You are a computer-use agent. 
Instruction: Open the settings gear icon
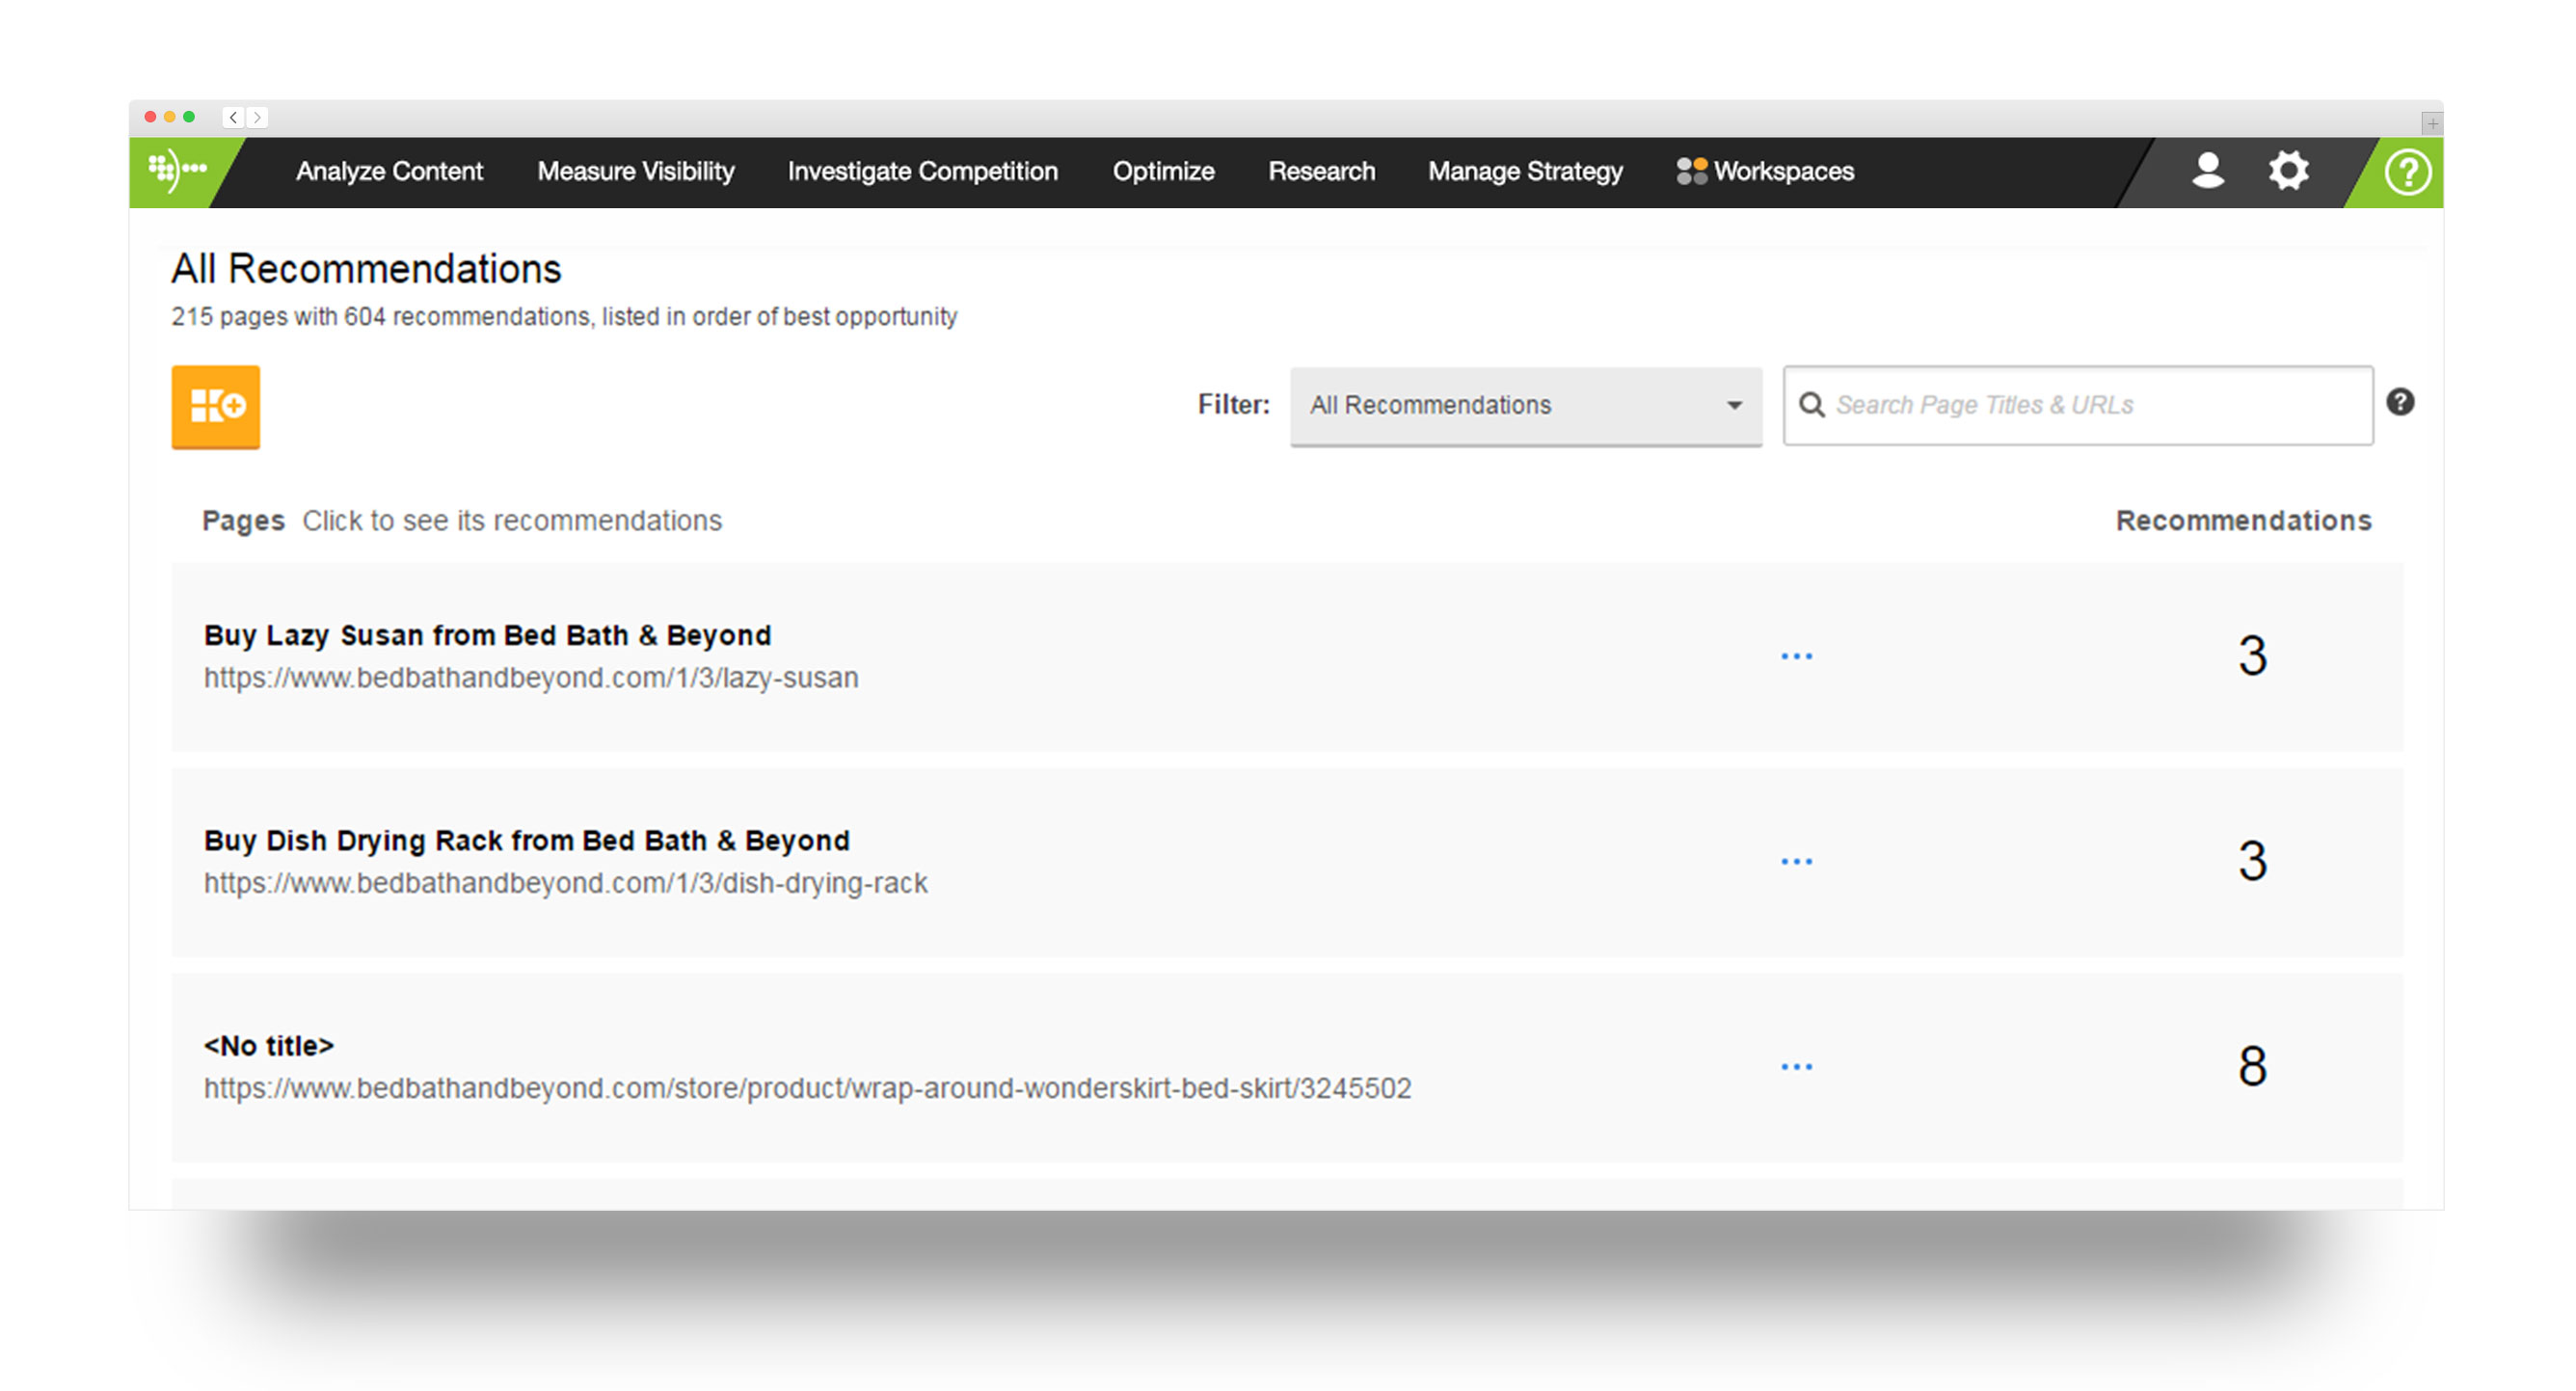point(2288,170)
